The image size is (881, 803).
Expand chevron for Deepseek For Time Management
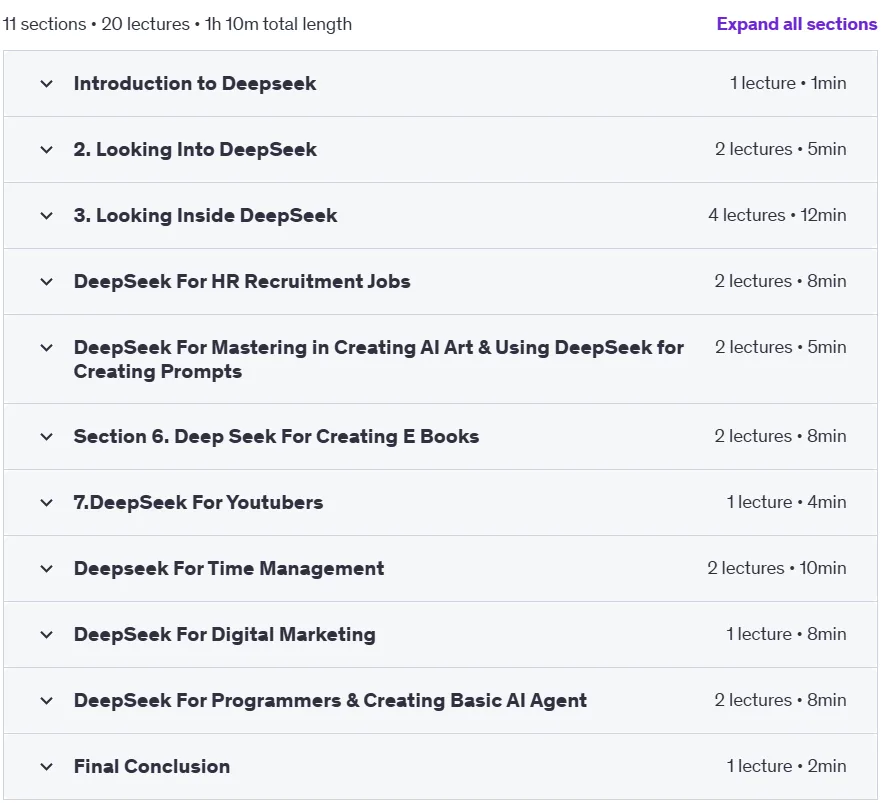tap(47, 569)
